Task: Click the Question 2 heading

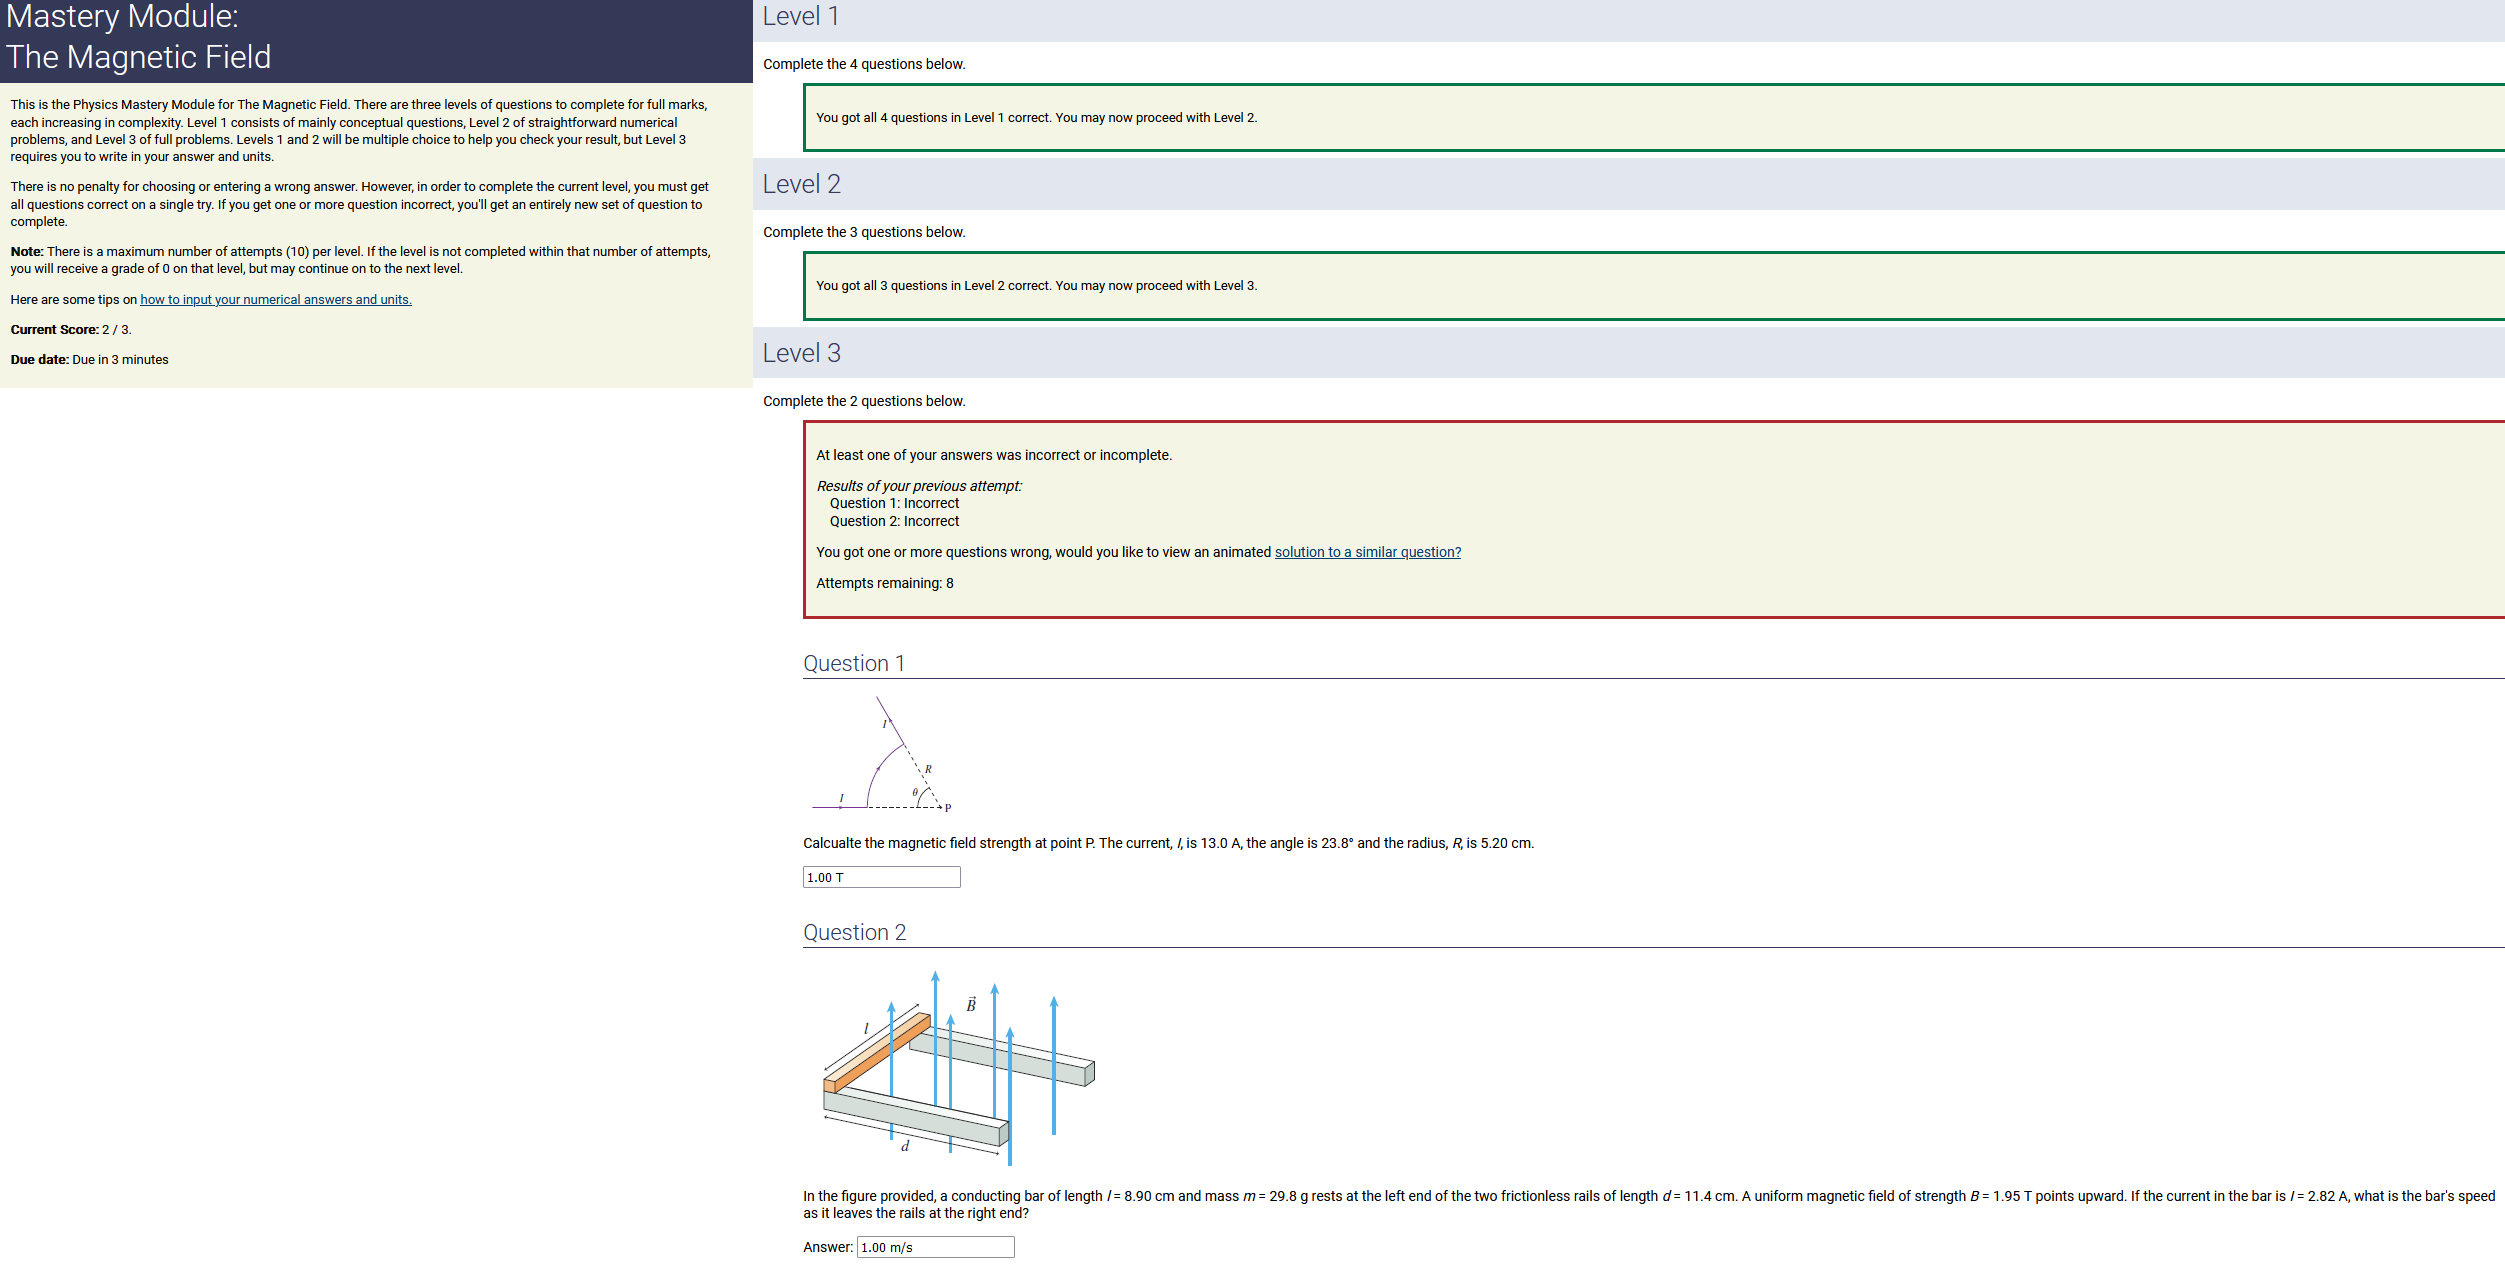Action: point(854,932)
